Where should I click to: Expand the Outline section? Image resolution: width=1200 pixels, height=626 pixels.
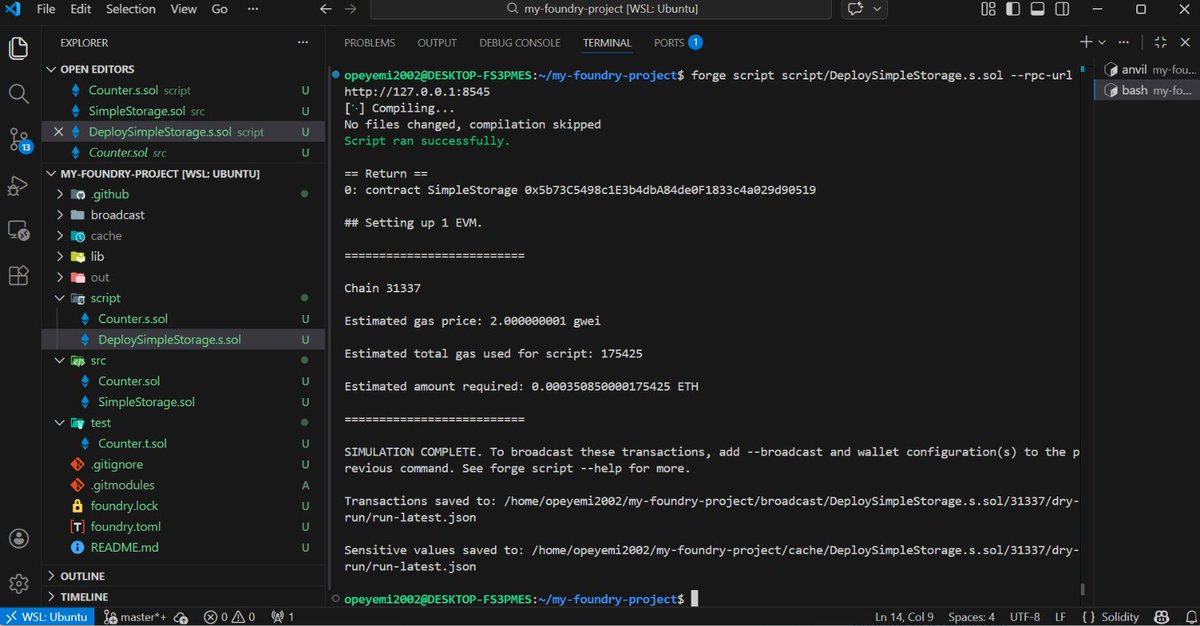coord(184,576)
